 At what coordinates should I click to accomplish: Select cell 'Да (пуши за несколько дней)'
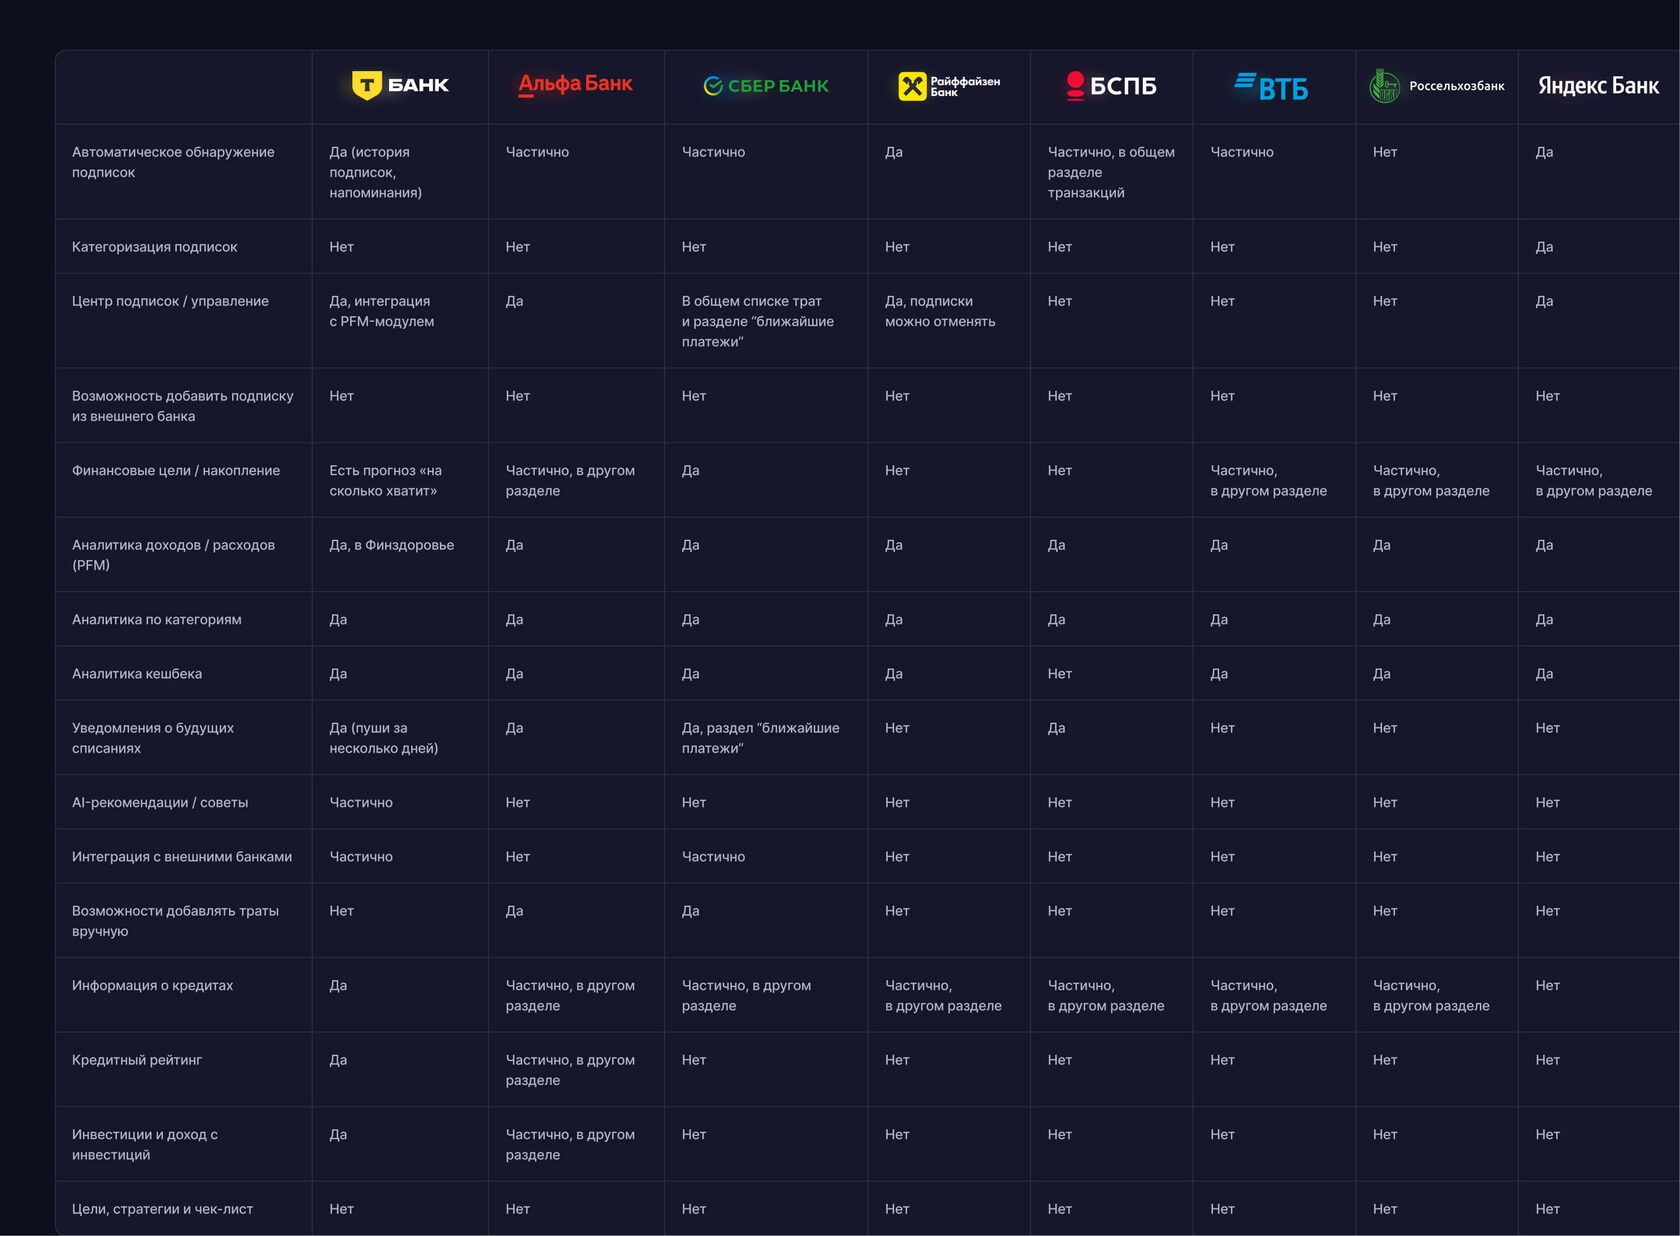384,738
